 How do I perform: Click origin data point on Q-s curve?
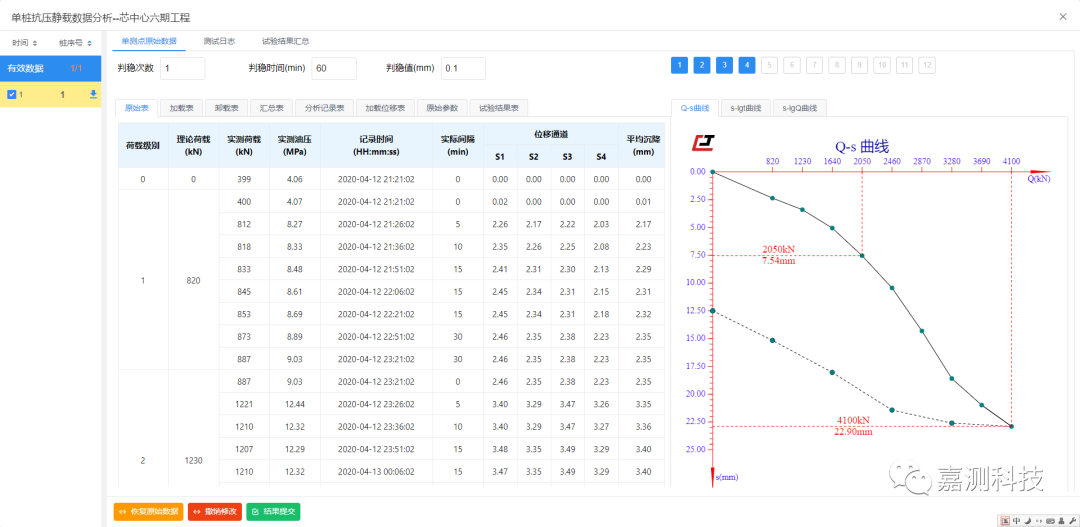click(x=713, y=172)
